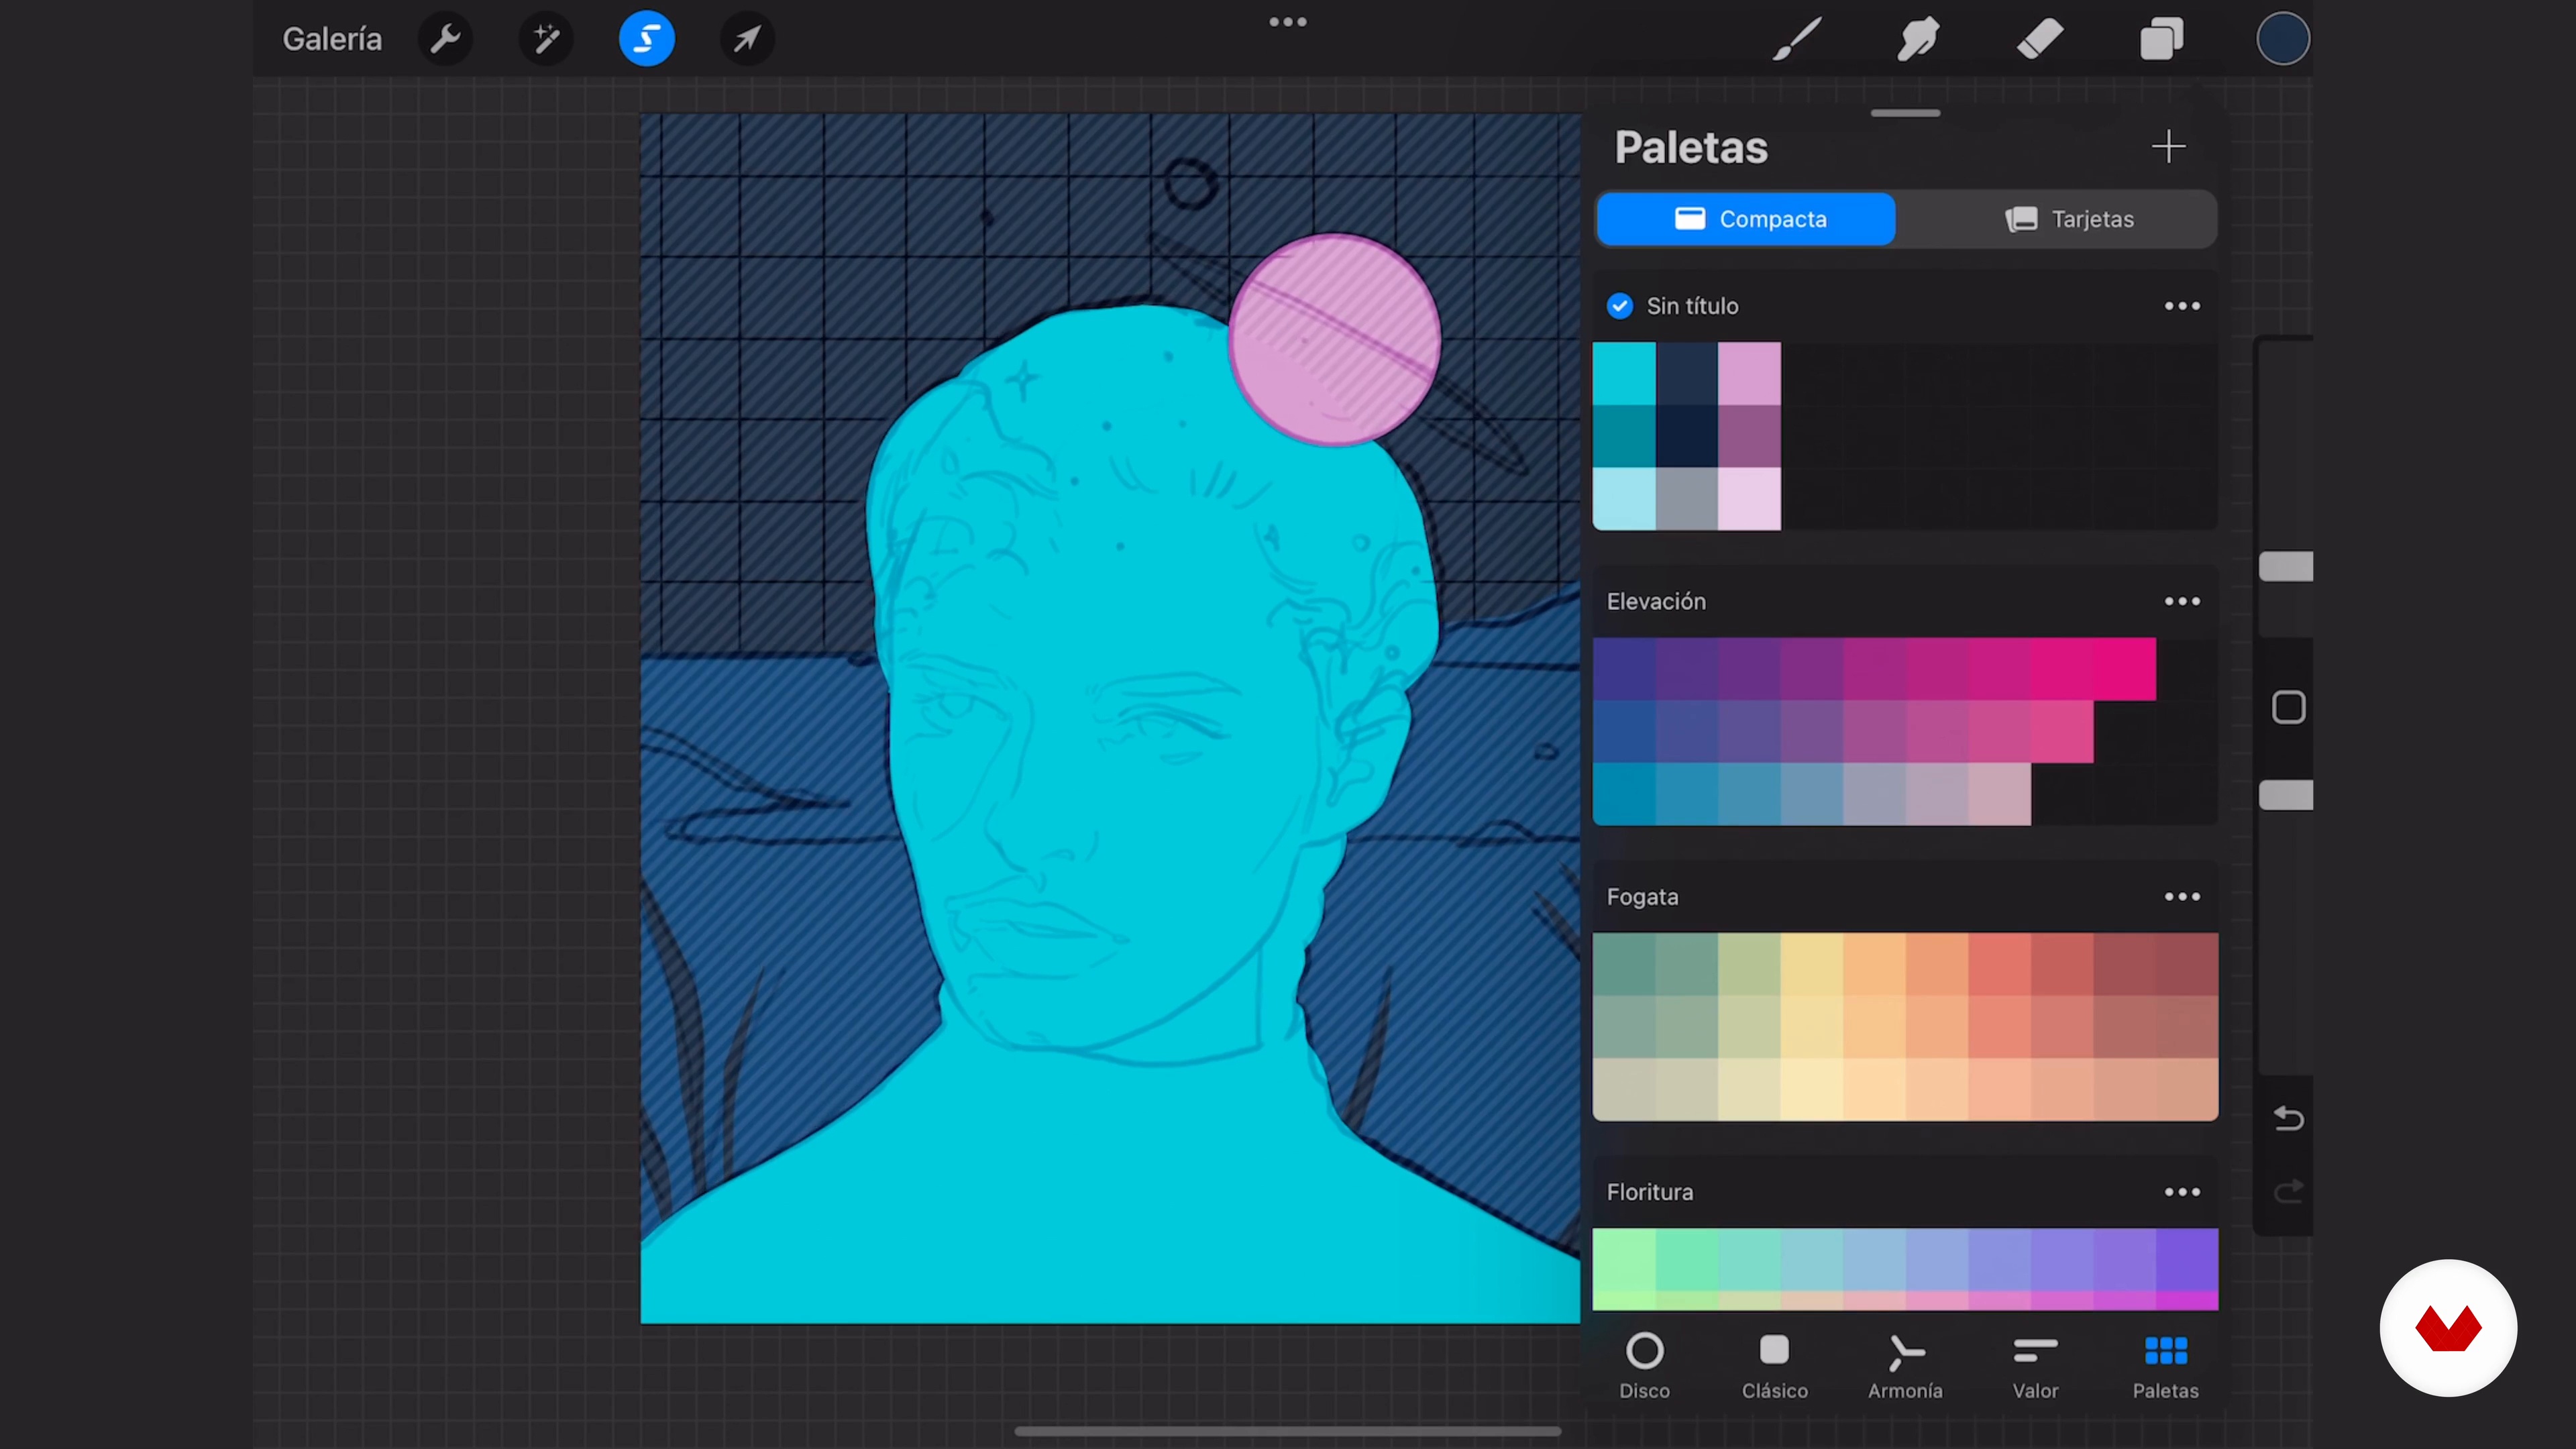Screen dimensions: 2576x1449
Task: Pick the indigo first swatch in Elevación
Action: tap(1624, 669)
